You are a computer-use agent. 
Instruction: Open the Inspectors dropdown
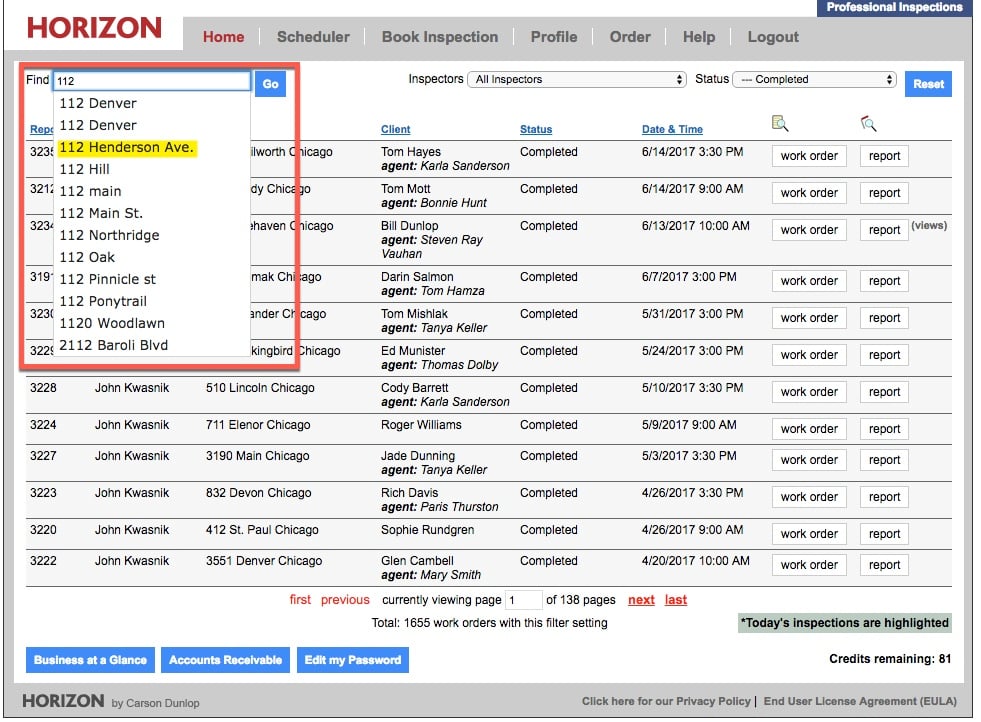[x=576, y=80]
